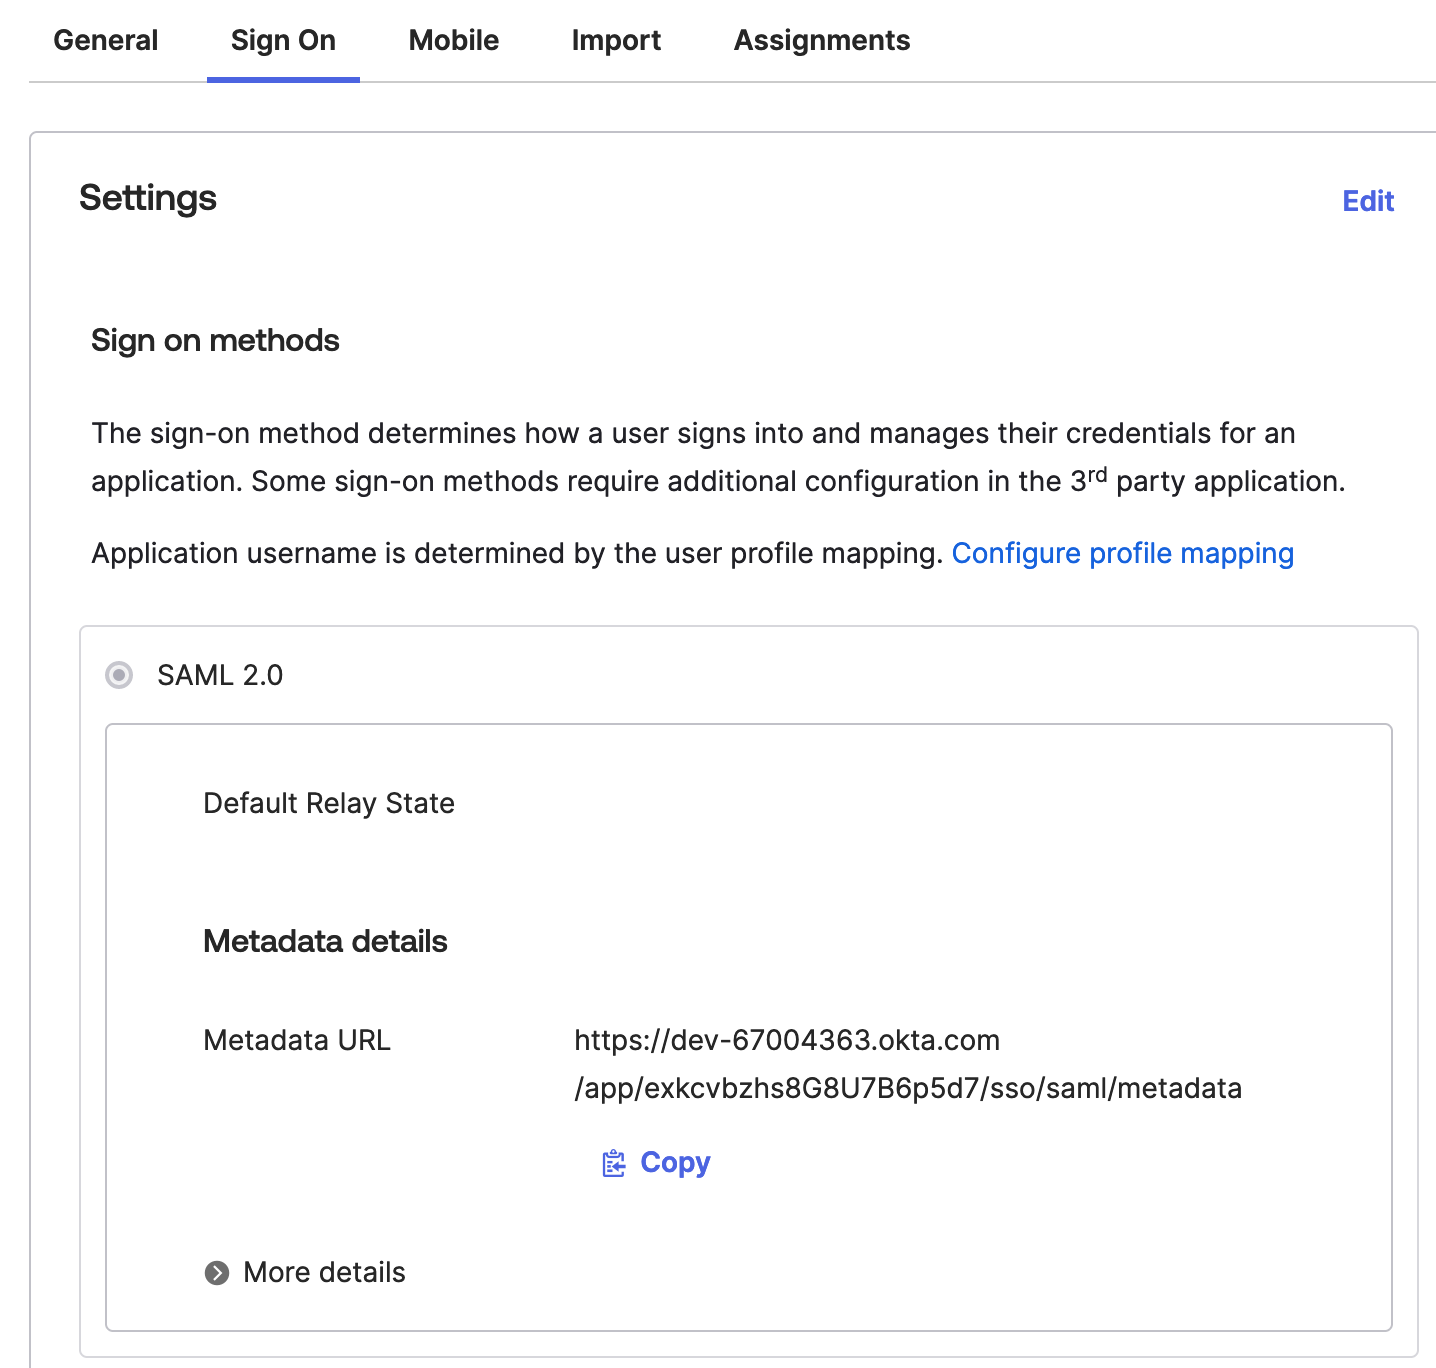
Task: Click the Metadata details heading
Action: [325, 941]
